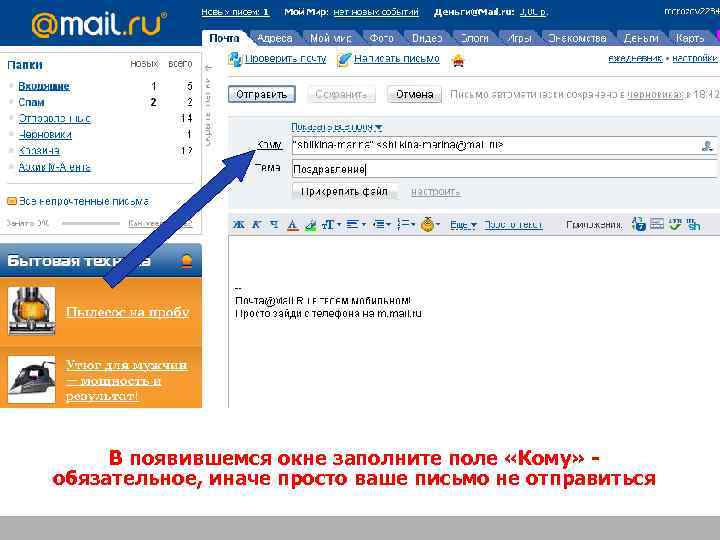Open the new letters count link at top
This screenshot has height=540, width=720.
(235, 12)
